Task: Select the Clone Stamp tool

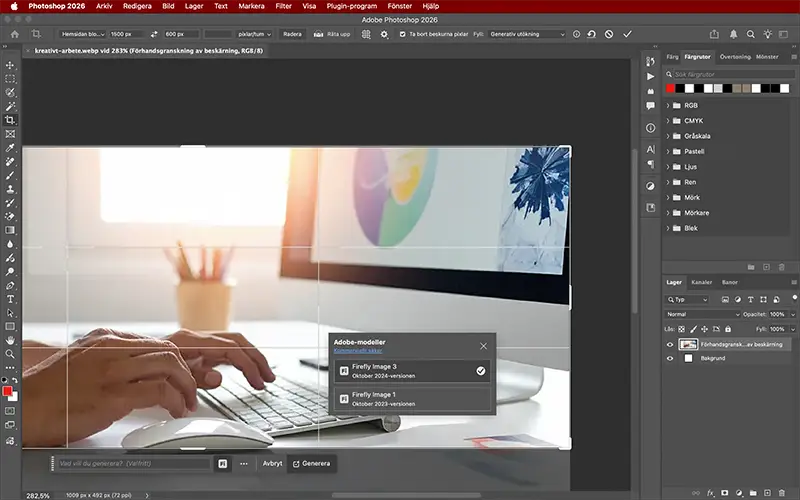Action: coord(10,189)
